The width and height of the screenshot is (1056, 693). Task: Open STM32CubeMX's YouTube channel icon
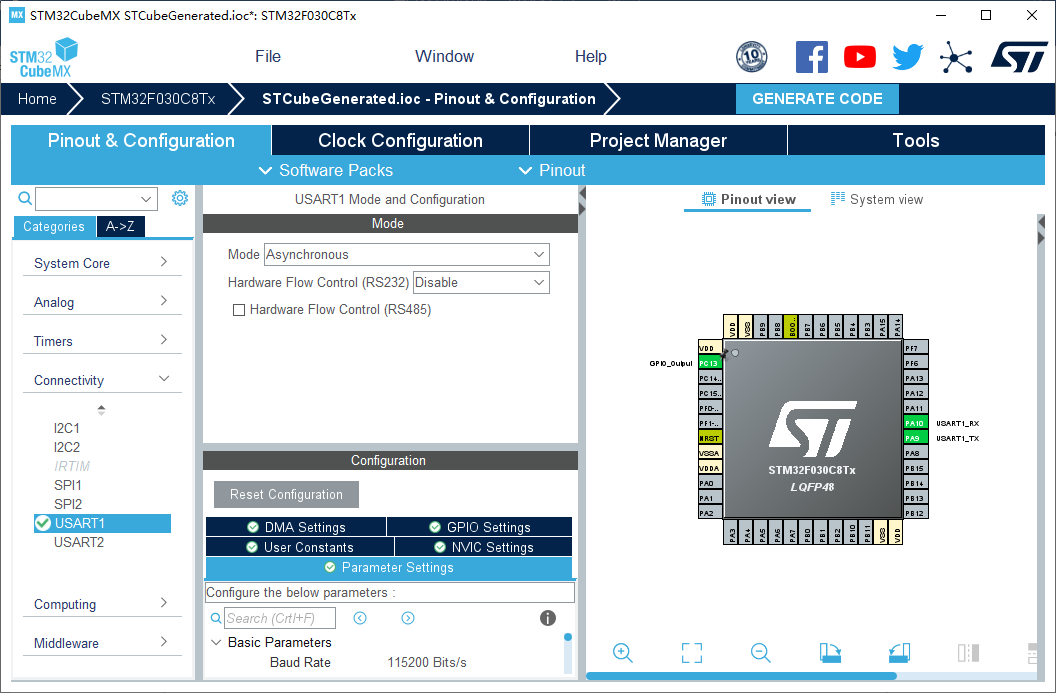point(859,57)
